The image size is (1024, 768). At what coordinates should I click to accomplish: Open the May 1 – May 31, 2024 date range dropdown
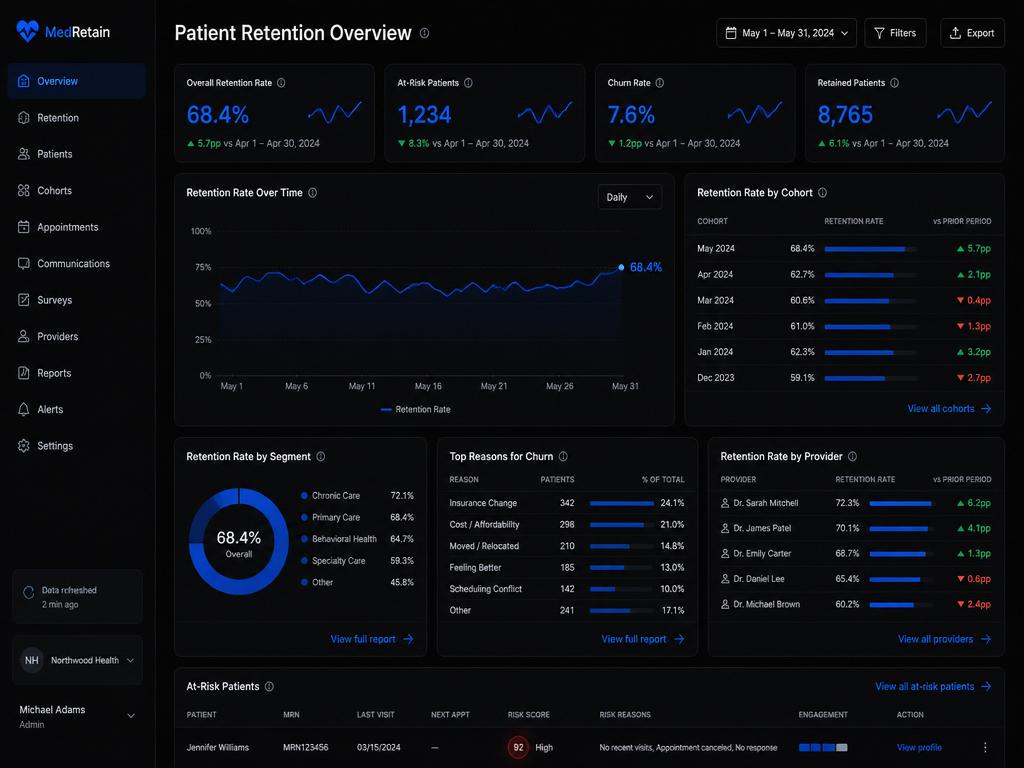[x=786, y=33]
